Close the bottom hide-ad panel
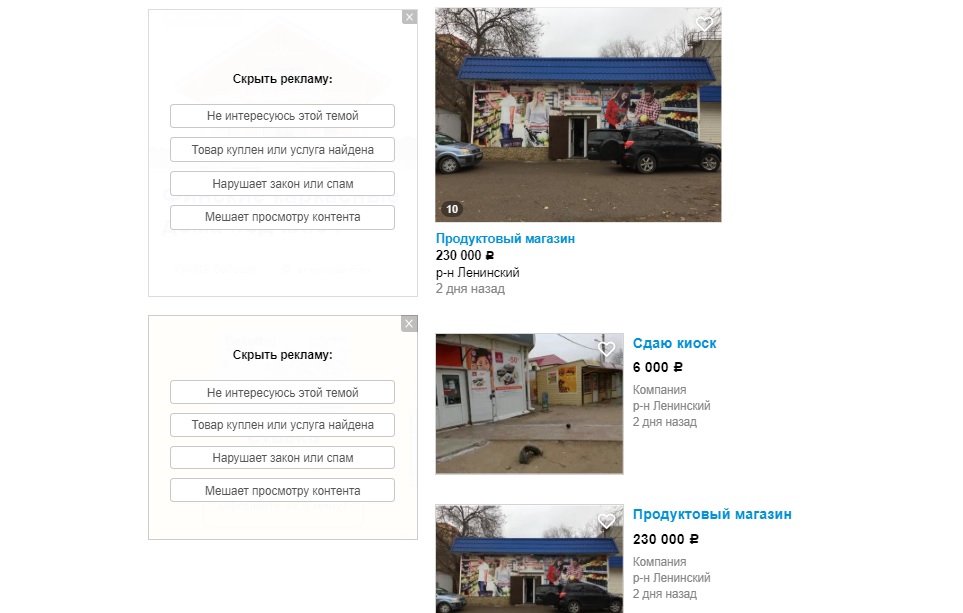963x613 pixels. tap(410, 324)
